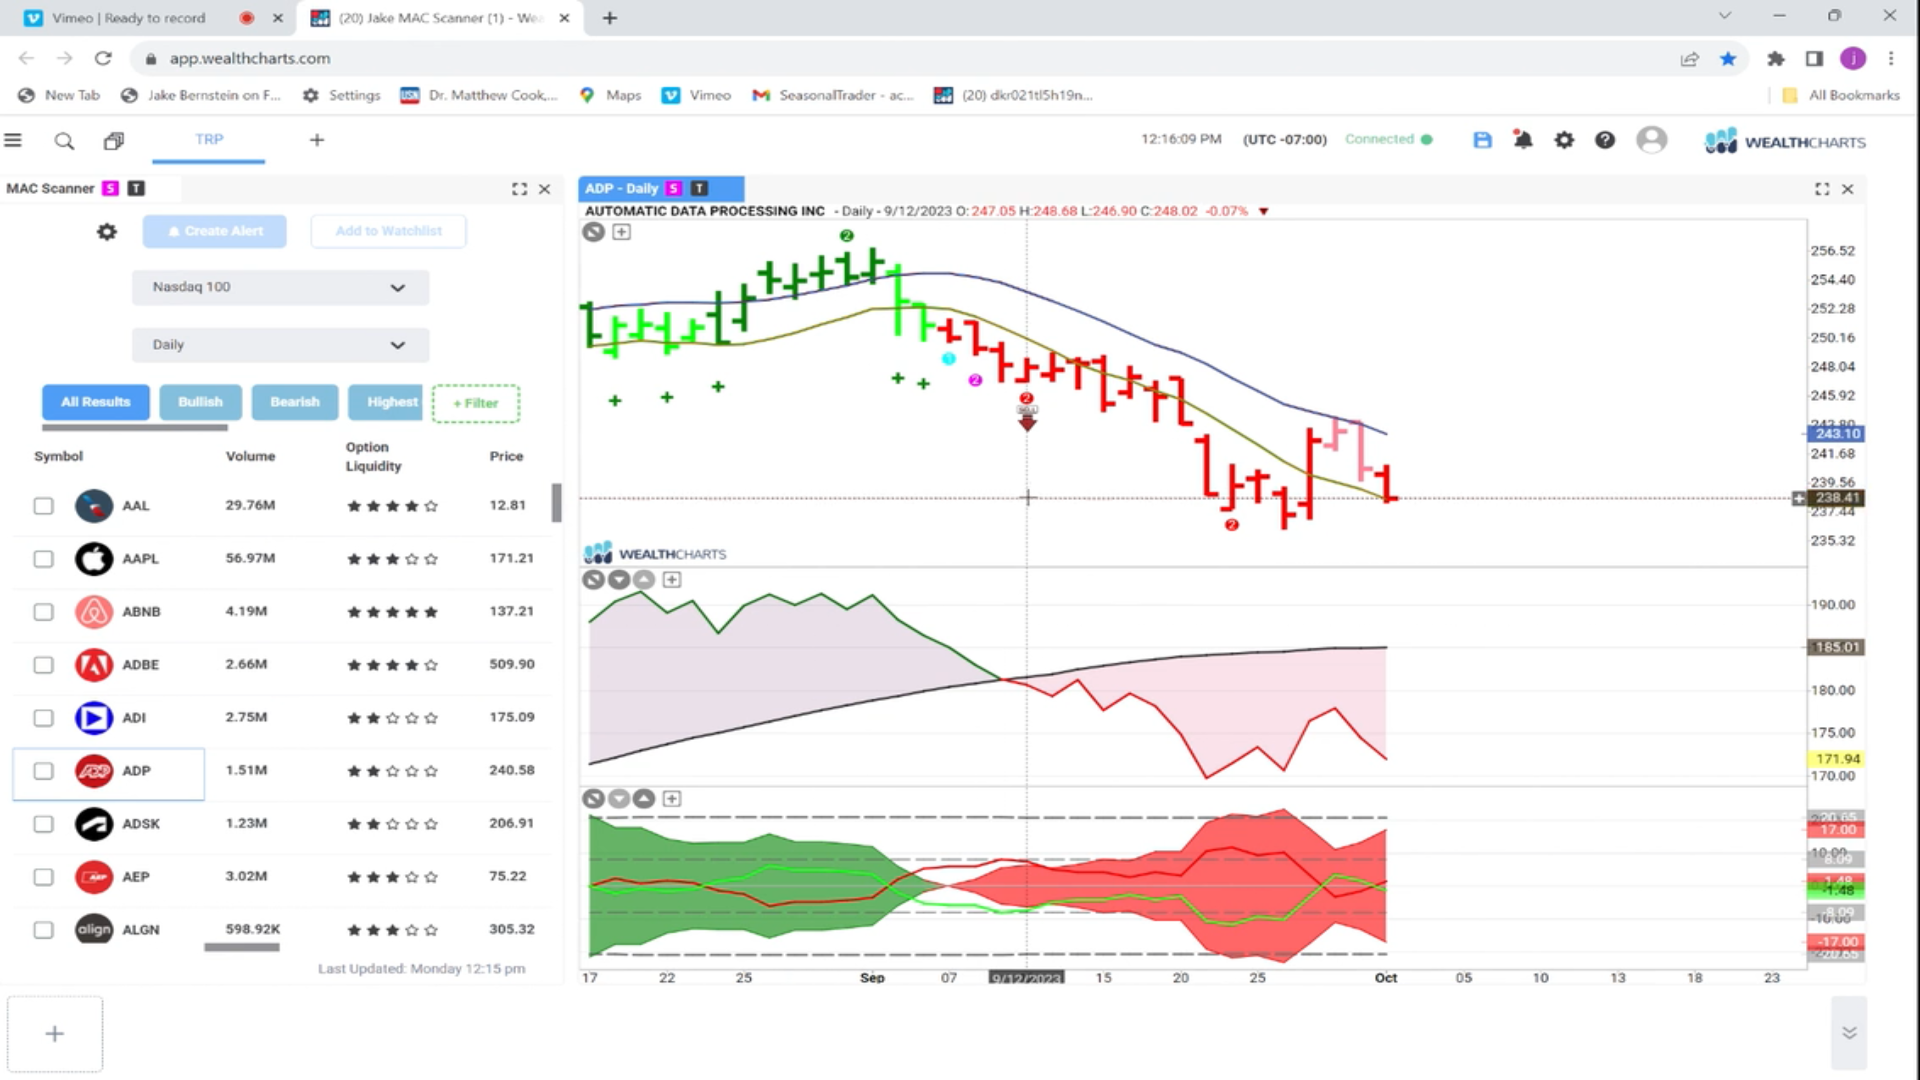
Task: Open MAC Scanner settings gear
Action: 107,232
